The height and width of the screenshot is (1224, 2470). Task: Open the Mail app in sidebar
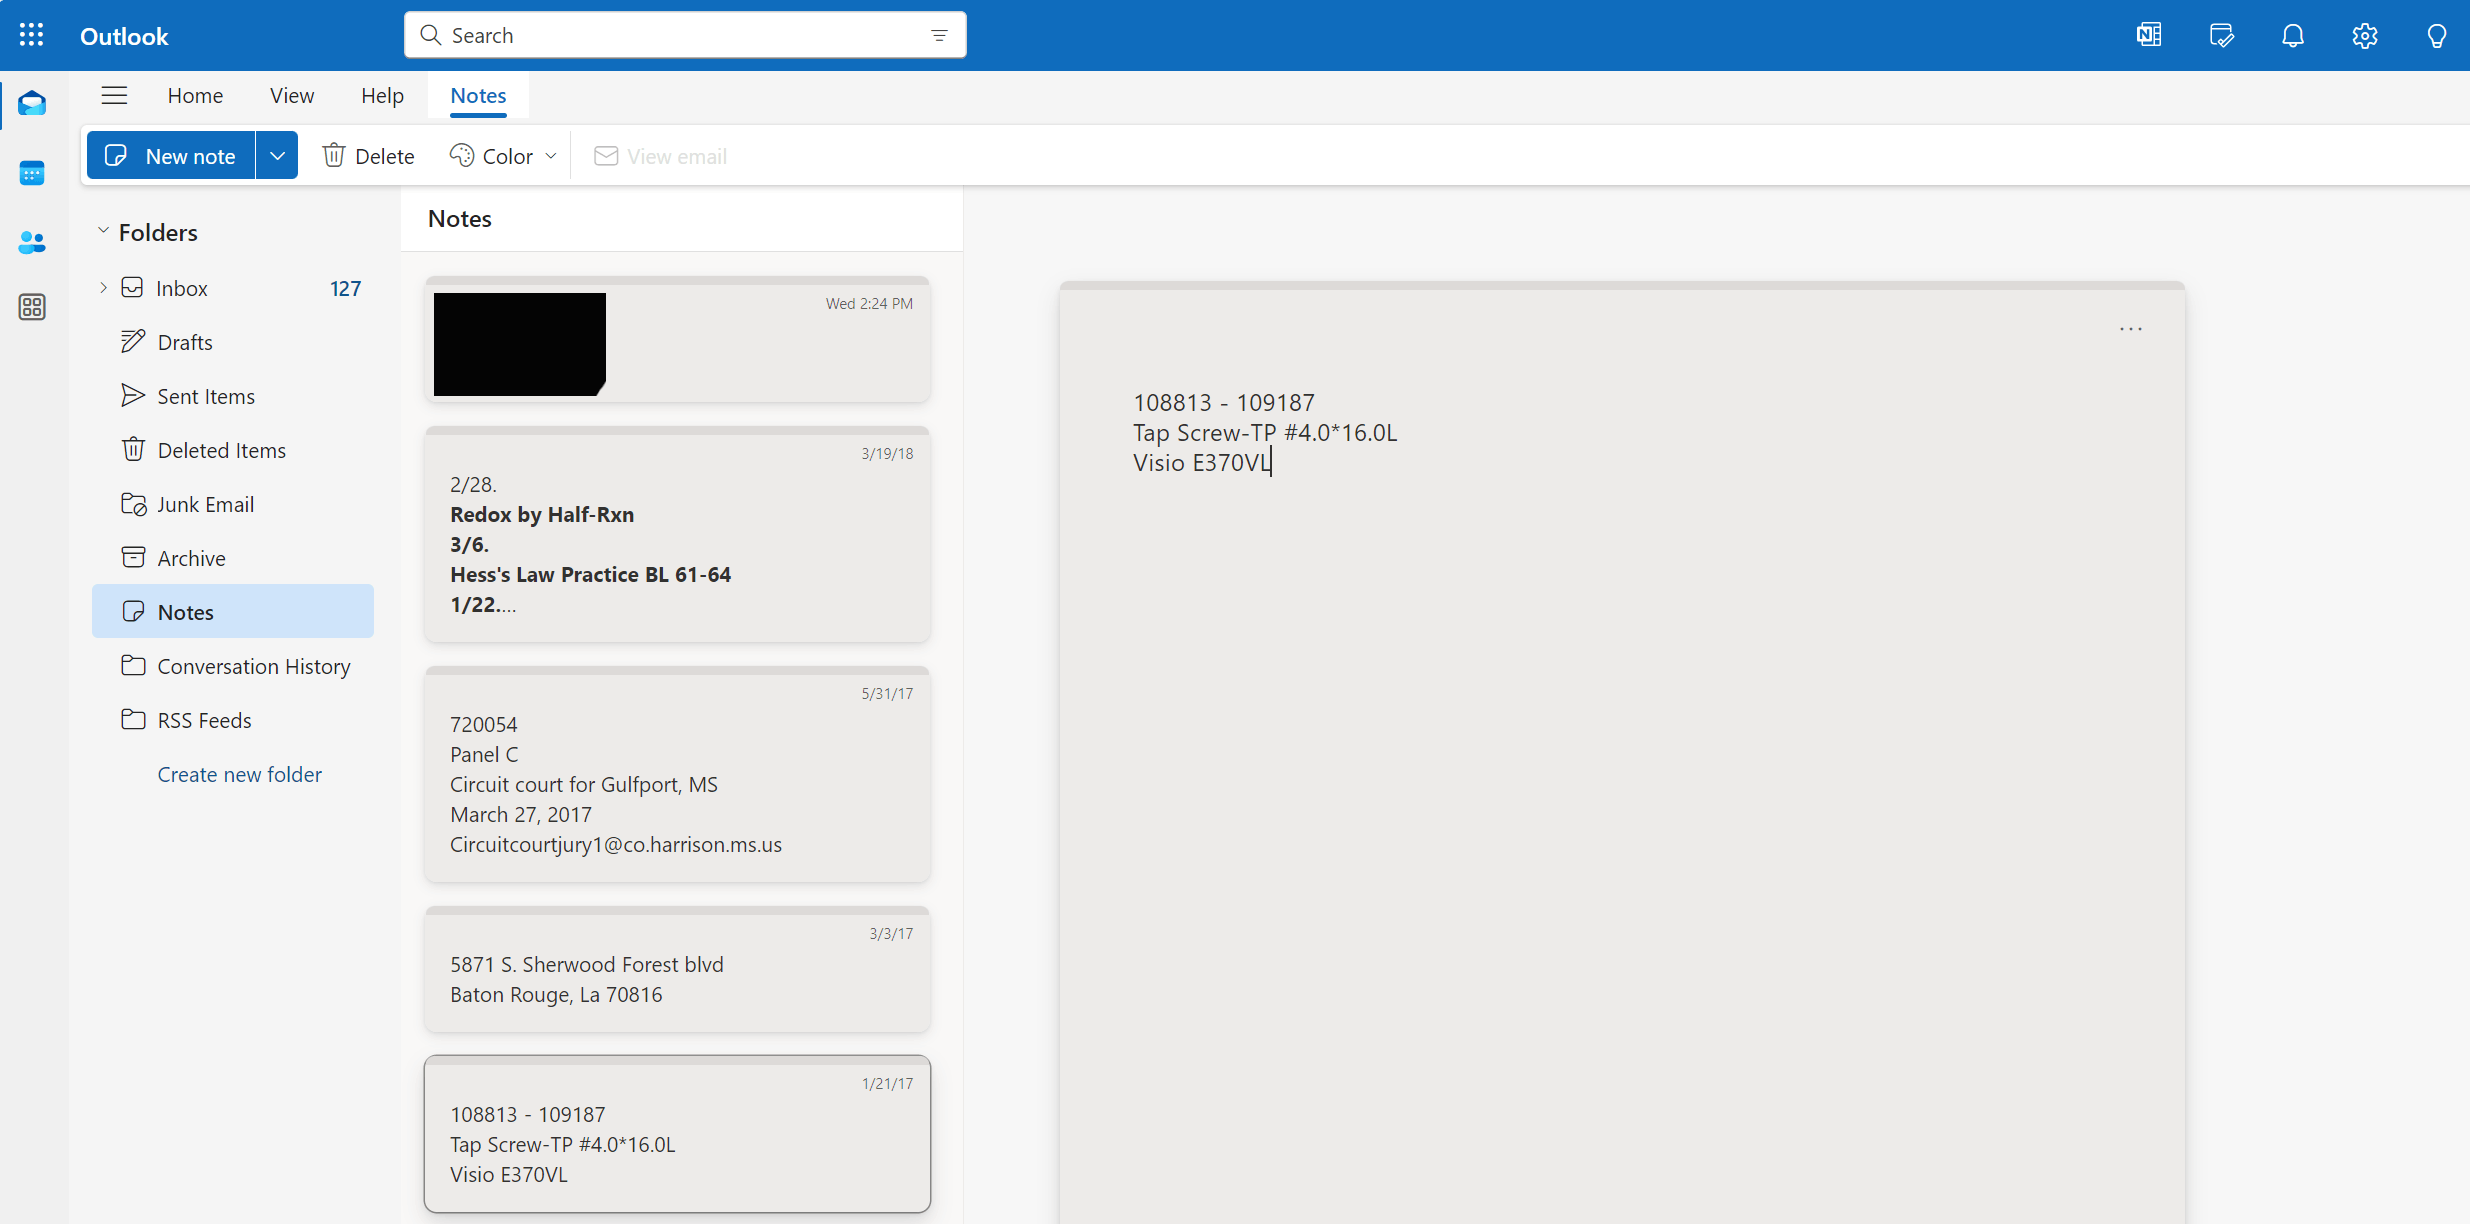(x=32, y=103)
